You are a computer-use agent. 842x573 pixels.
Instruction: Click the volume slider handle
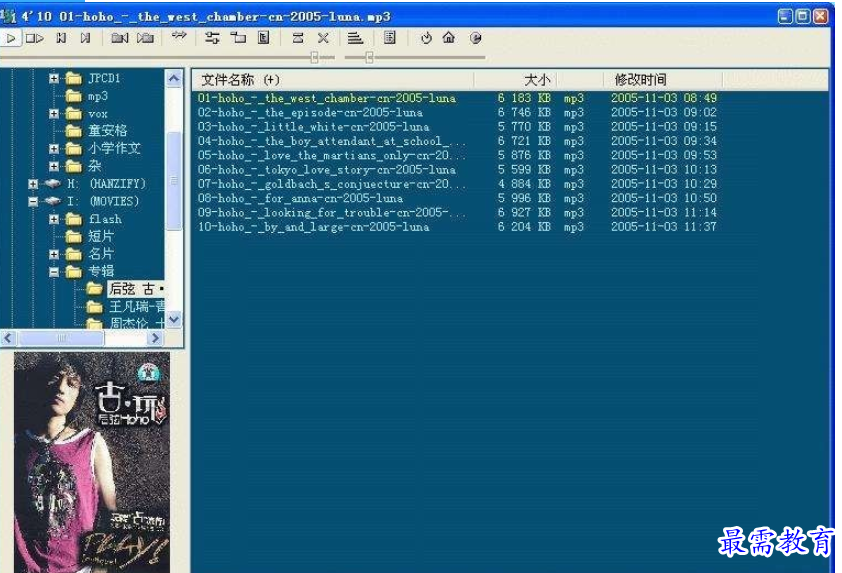(369, 57)
